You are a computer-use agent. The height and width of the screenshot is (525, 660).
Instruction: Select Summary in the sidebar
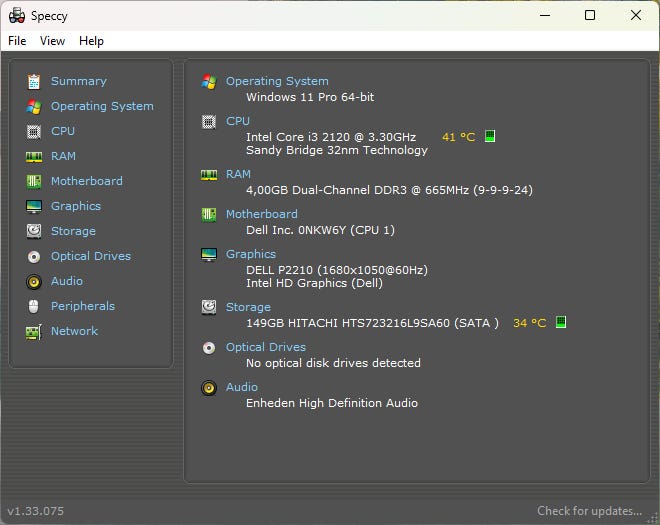click(x=79, y=81)
